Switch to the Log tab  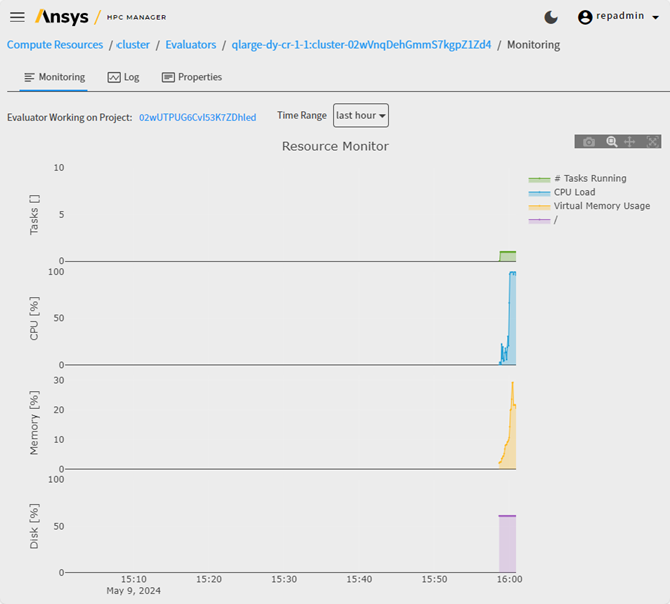(x=123, y=77)
